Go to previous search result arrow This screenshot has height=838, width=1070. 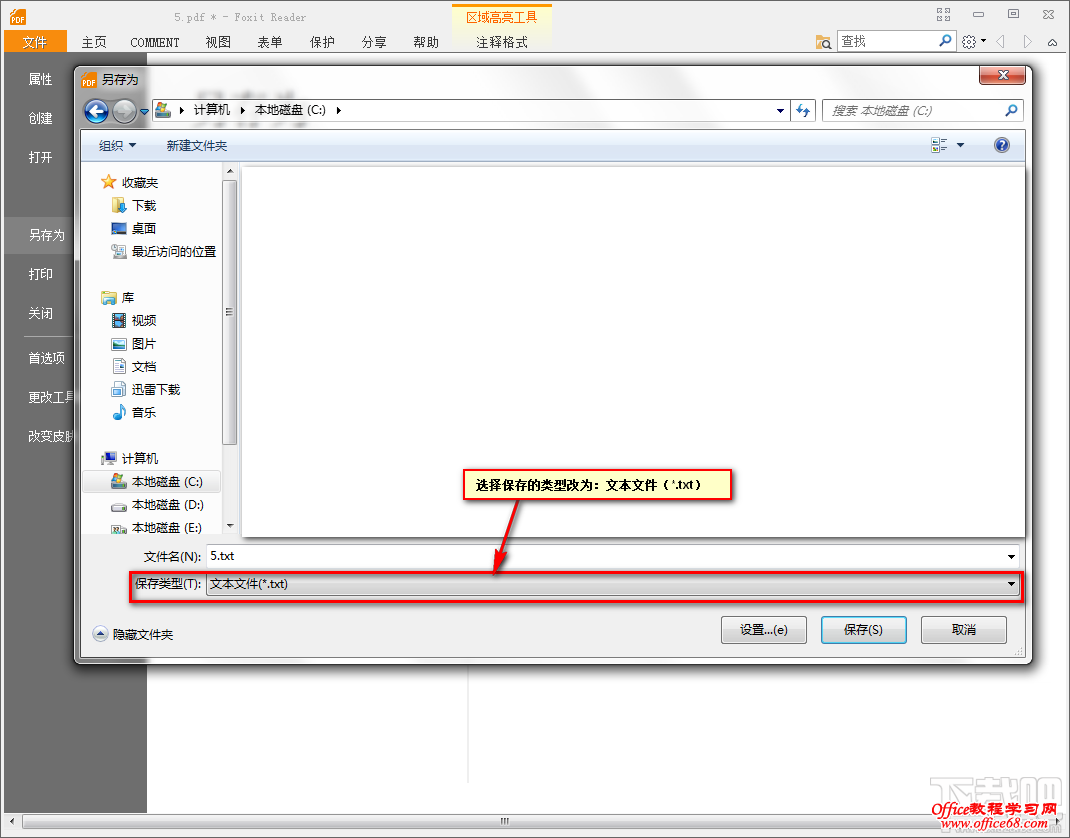(1001, 42)
